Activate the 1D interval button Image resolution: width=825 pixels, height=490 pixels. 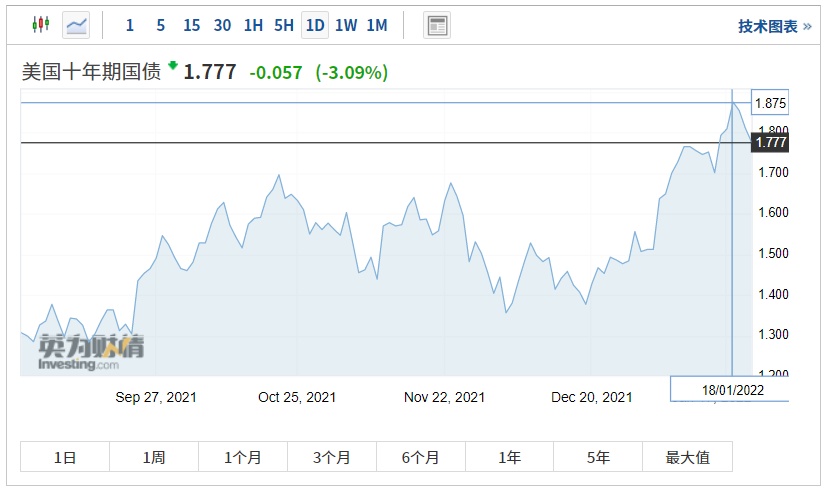pos(315,25)
